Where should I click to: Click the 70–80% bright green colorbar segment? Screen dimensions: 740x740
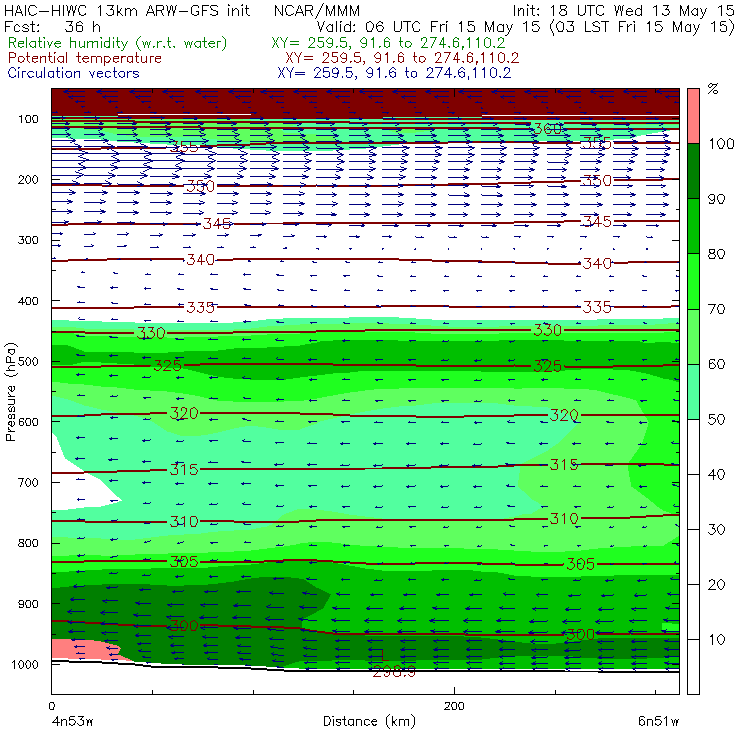pos(693,281)
